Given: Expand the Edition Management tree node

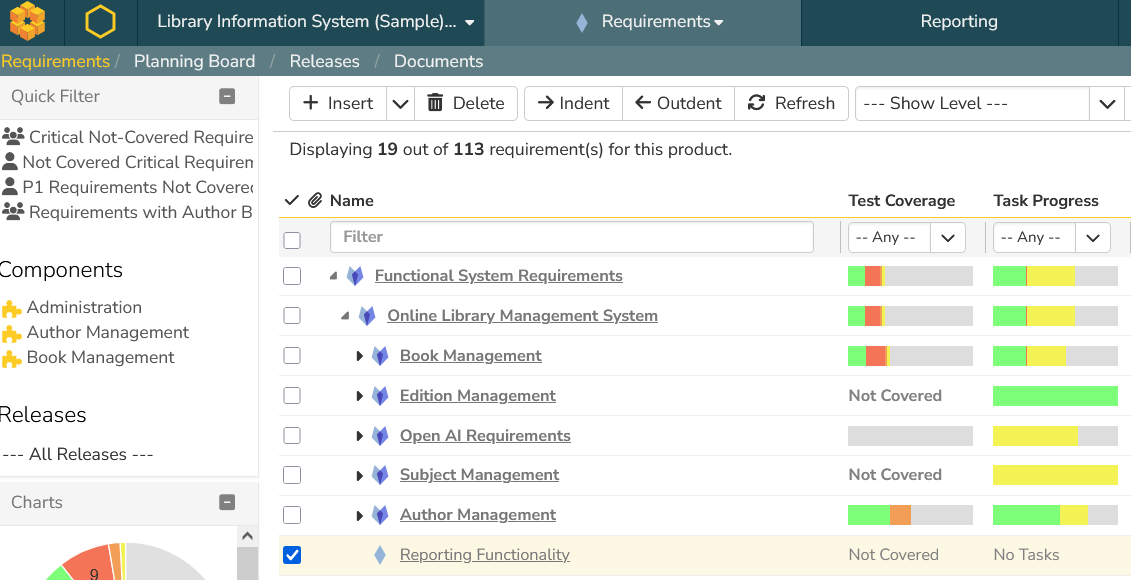Looking at the screenshot, I should [x=360, y=396].
